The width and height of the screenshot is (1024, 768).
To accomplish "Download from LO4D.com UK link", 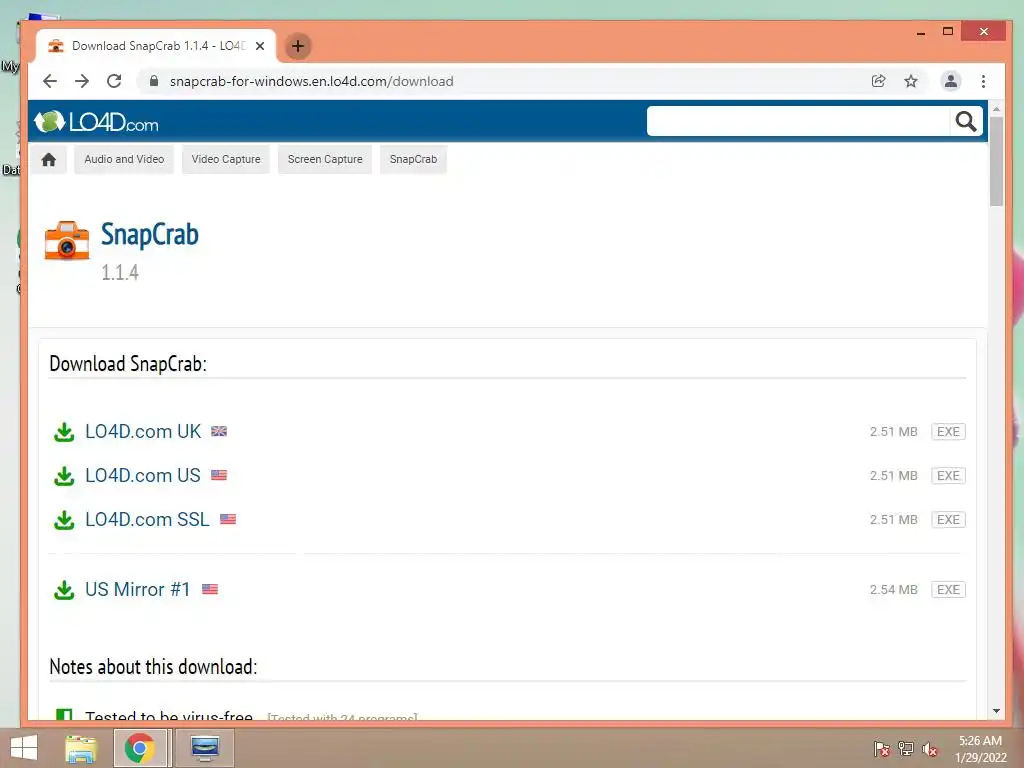I will (143, 432).
